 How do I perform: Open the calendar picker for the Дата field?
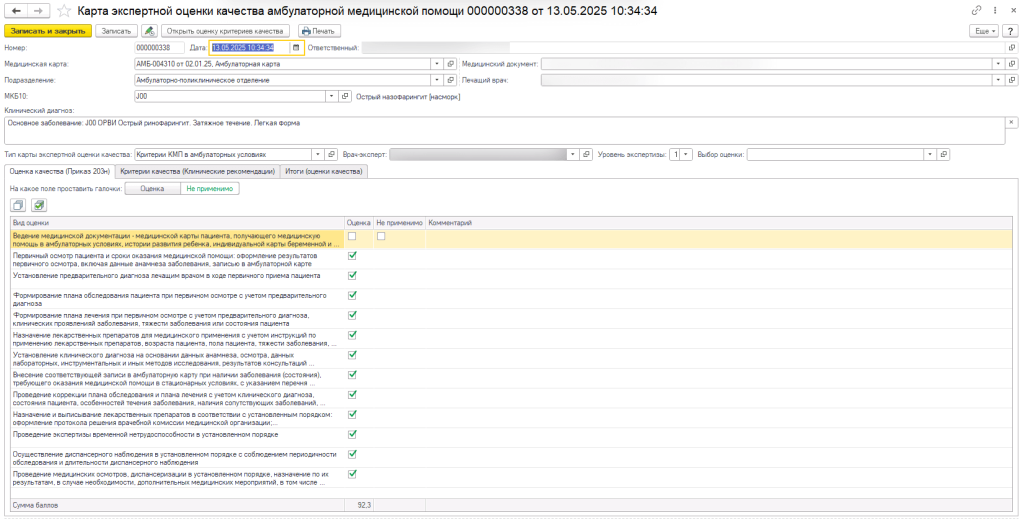[296, 47]
